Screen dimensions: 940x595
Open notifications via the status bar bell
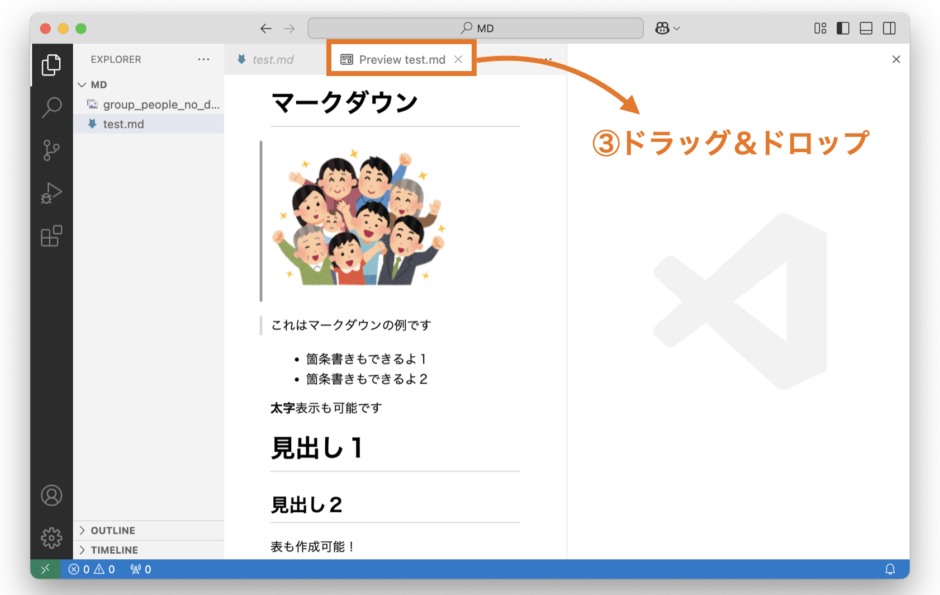[x=889, y=568]
